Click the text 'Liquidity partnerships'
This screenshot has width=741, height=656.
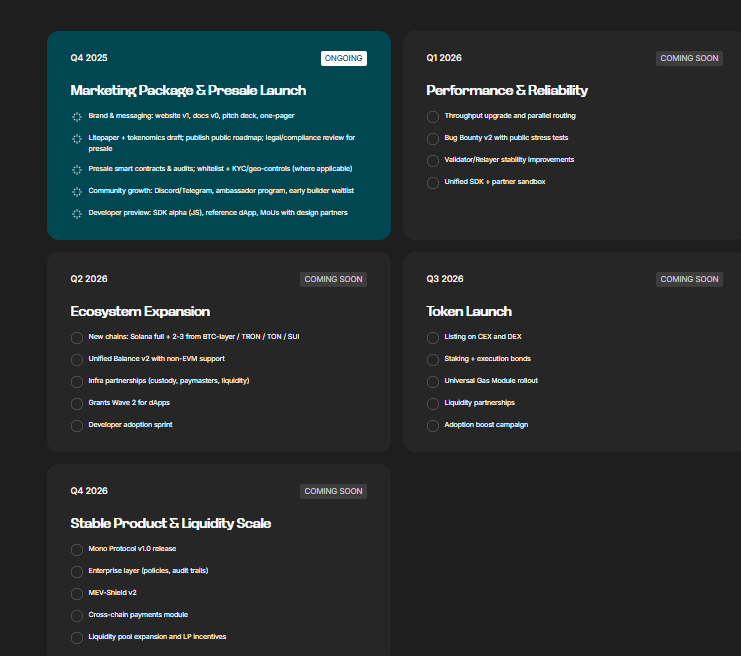(480, 403)
